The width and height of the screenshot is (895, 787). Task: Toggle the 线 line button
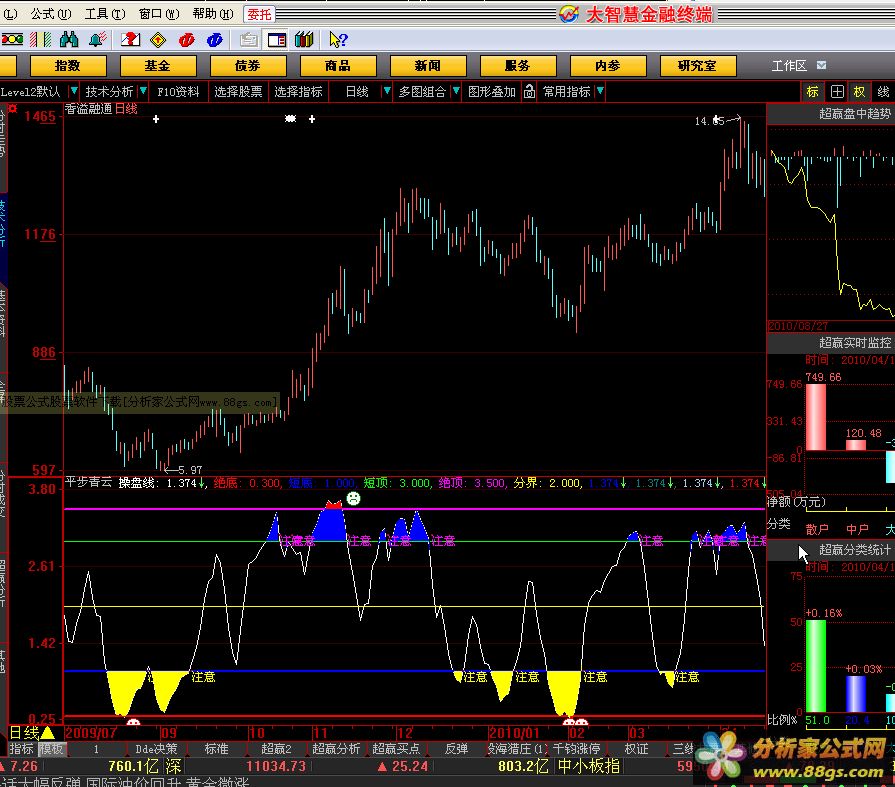[x=883, y=92]
